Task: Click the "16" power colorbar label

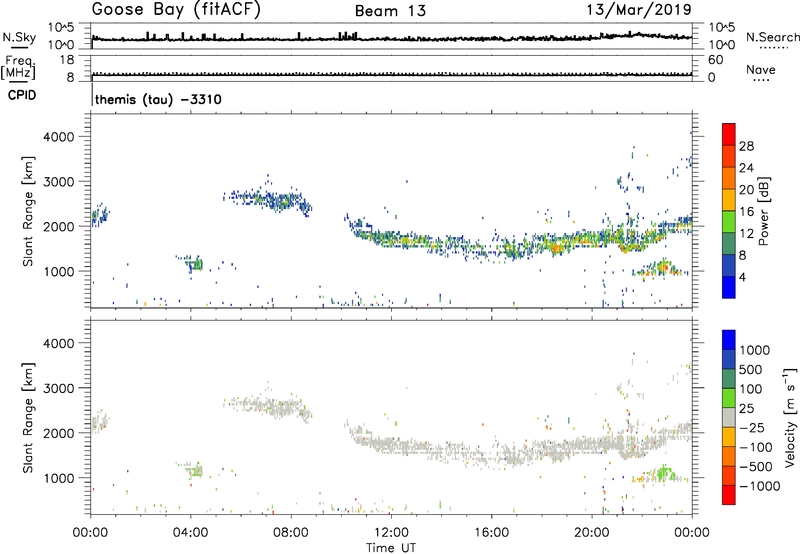Action: tap(746, 212)
